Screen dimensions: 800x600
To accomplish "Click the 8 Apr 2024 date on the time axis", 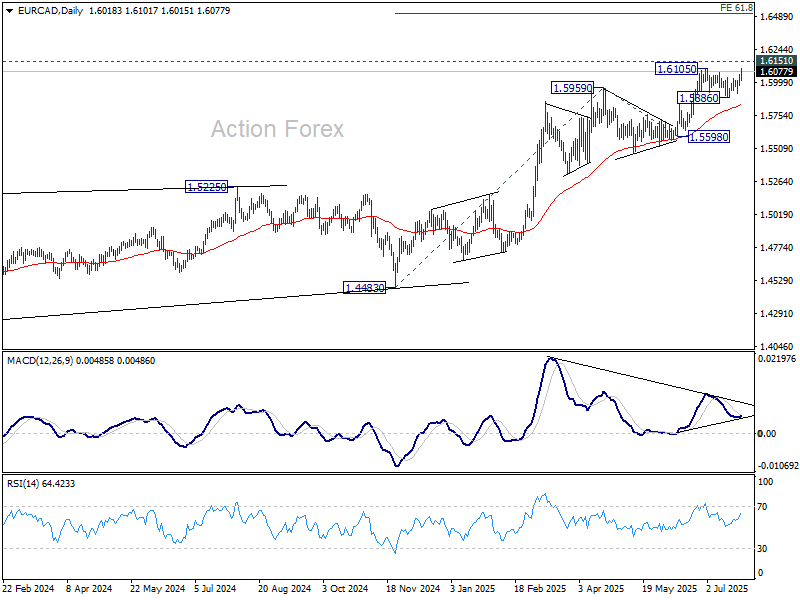I will [89, 588].
